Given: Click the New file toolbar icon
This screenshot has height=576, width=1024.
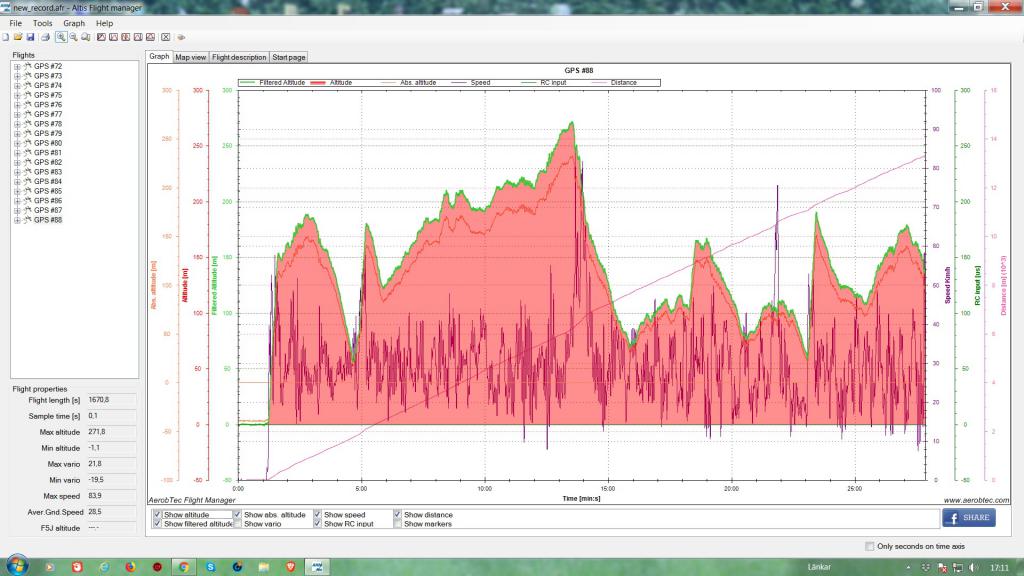Looking at the screenshot, I should coord(5,37).
